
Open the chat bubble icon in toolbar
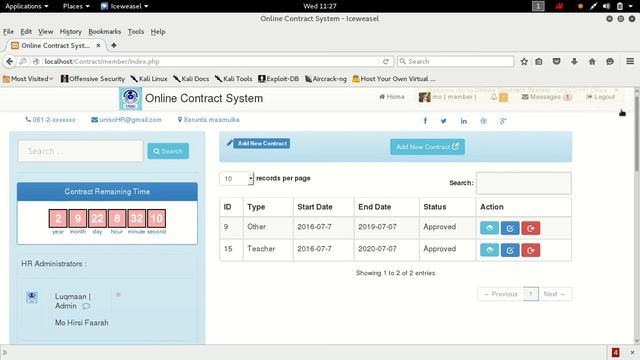click(x=610, y=62)
